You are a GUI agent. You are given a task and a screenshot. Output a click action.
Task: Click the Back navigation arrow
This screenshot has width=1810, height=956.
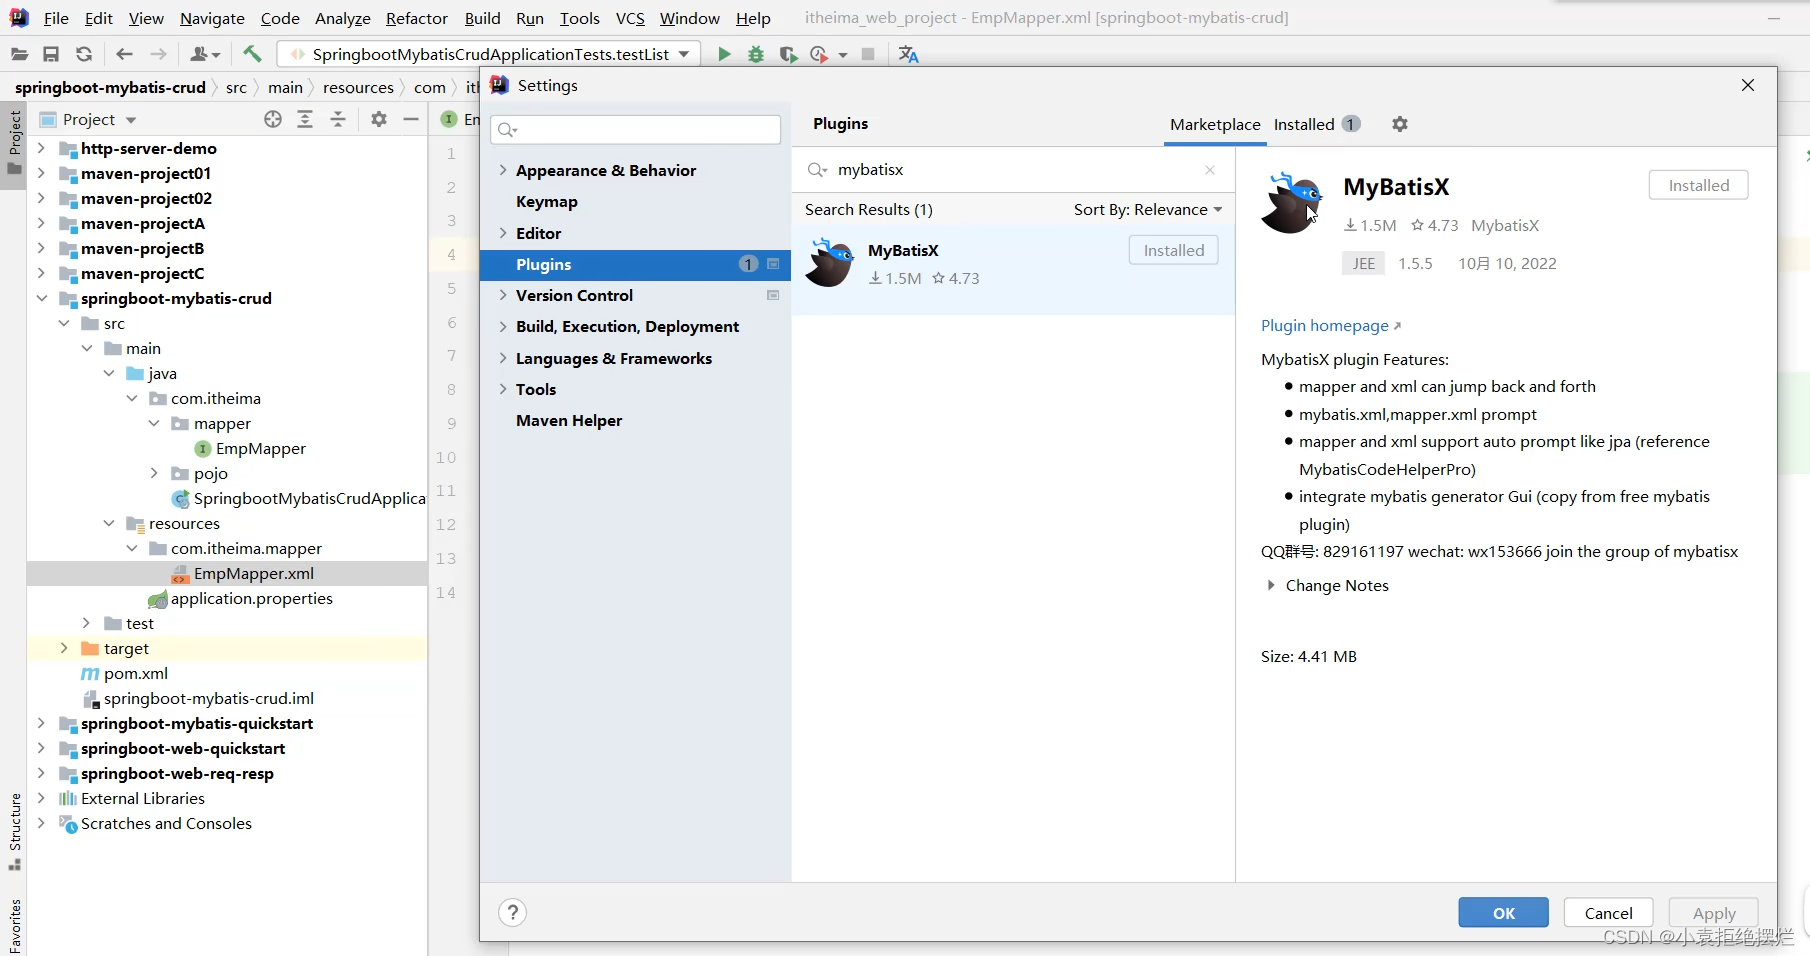tap(124, 54)
